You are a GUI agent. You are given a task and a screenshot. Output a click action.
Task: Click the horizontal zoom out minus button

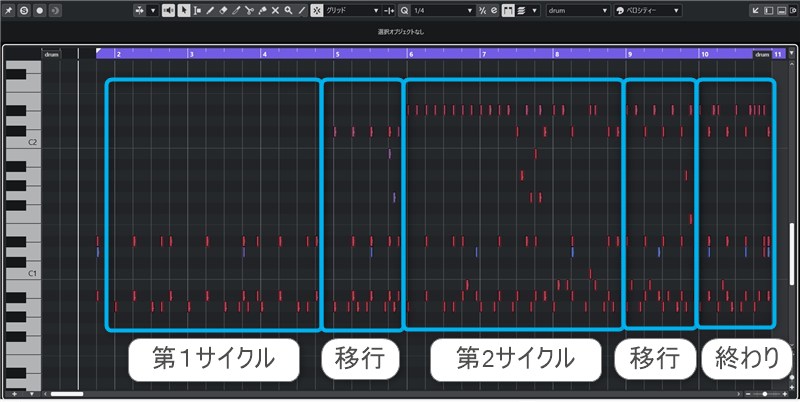tap(748, 394)
